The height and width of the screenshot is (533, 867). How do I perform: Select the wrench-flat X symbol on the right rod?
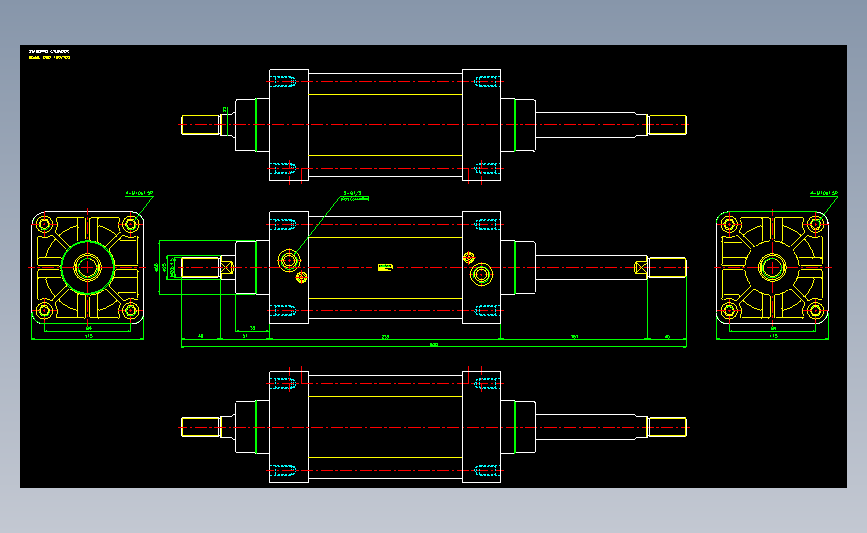tap(641, 268)
